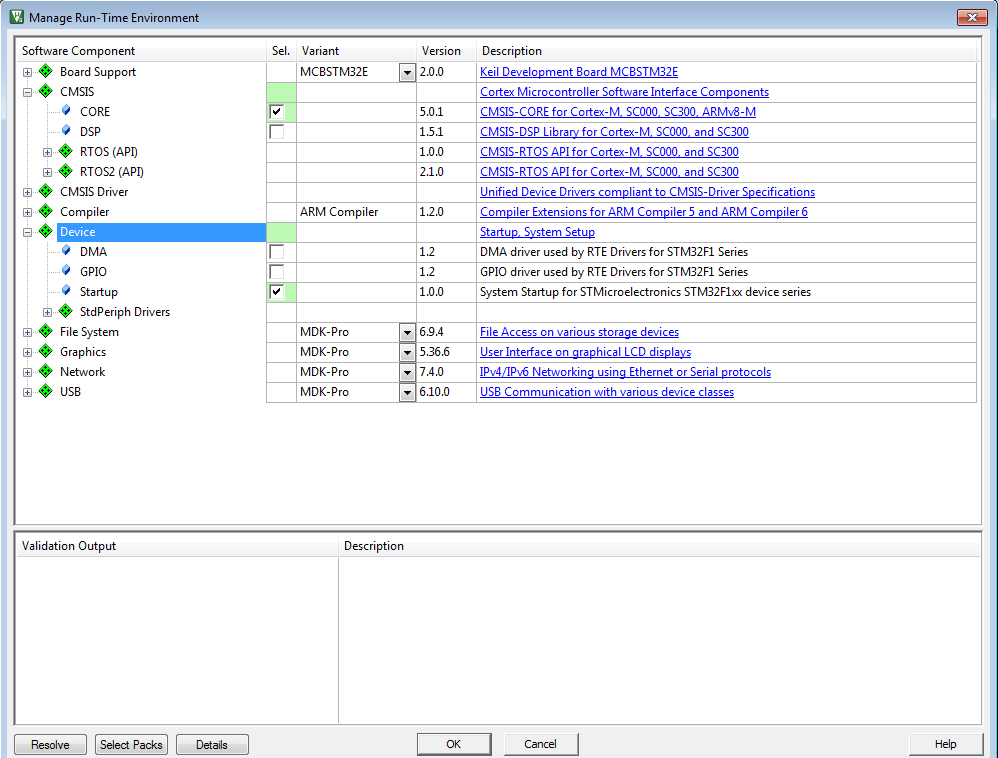Click the Cancel button

(x=540, y=743)
